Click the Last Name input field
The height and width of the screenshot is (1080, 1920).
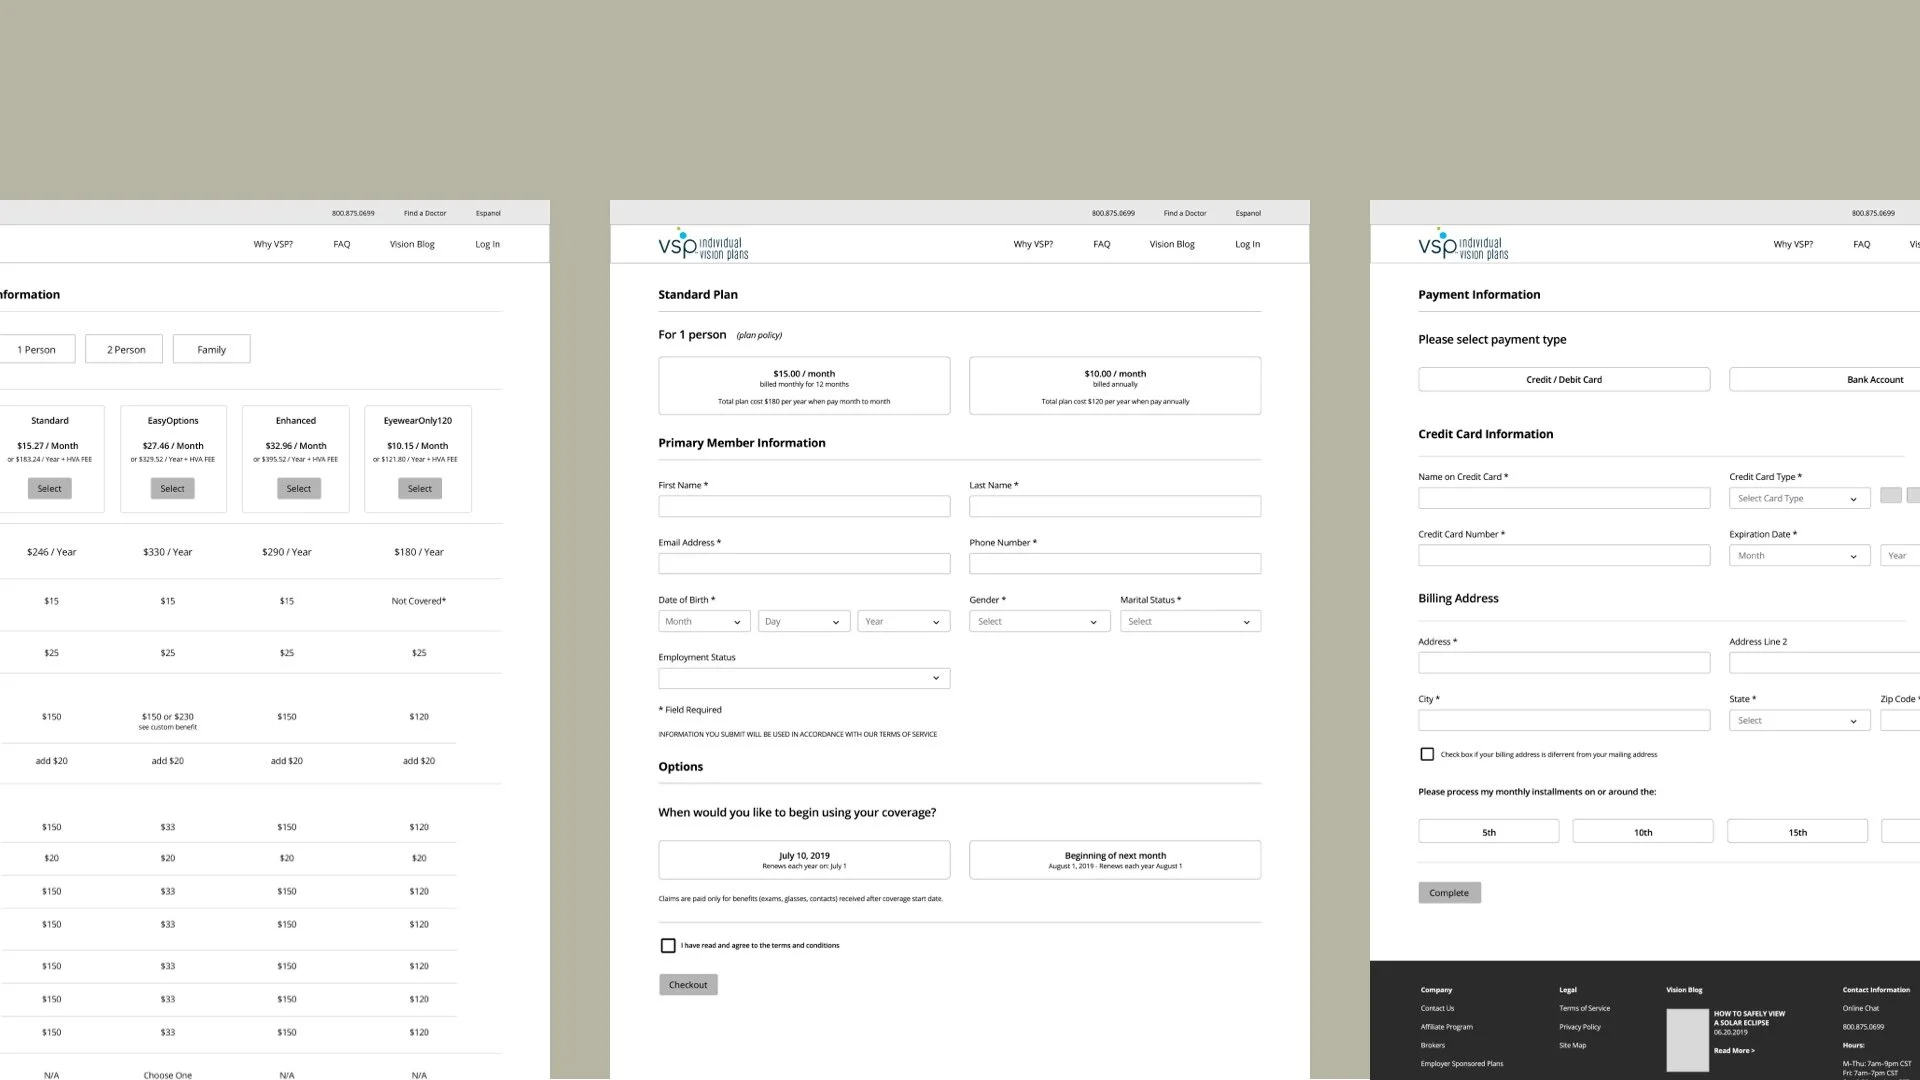tap(1115, 507)
